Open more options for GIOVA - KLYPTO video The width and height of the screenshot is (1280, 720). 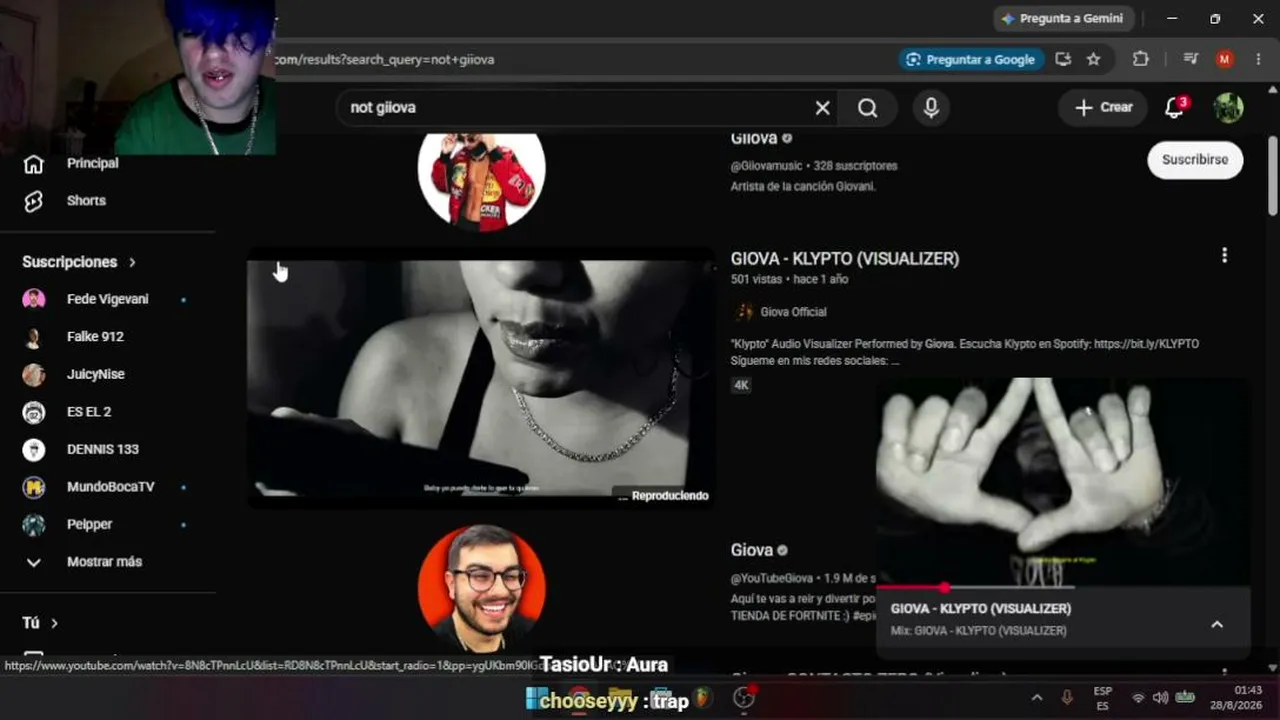coord(1224,256)
